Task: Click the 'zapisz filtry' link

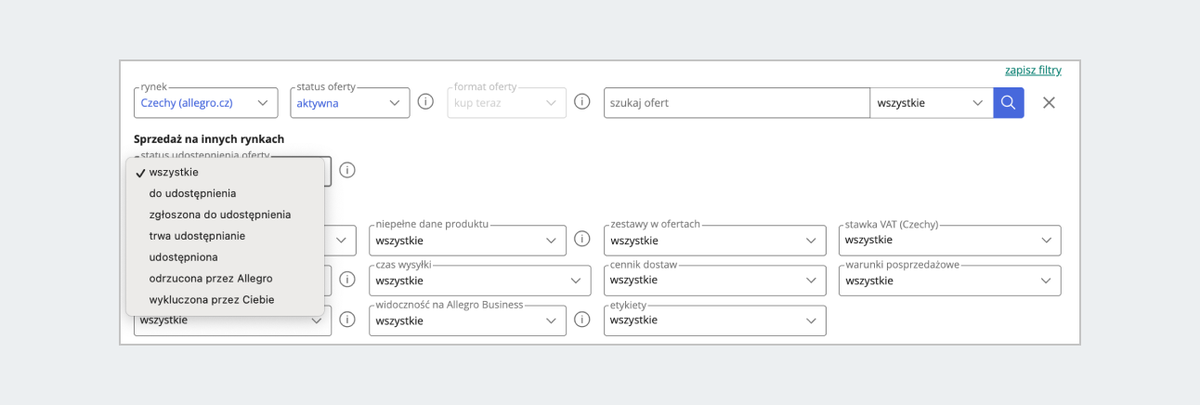Action: (1033, 71)
